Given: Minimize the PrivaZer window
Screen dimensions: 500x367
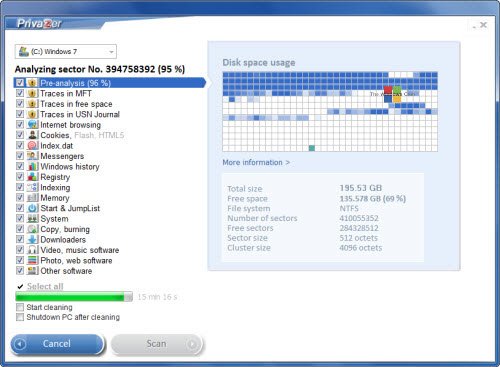Looking at the screenshot, I should tap(474, 26).
